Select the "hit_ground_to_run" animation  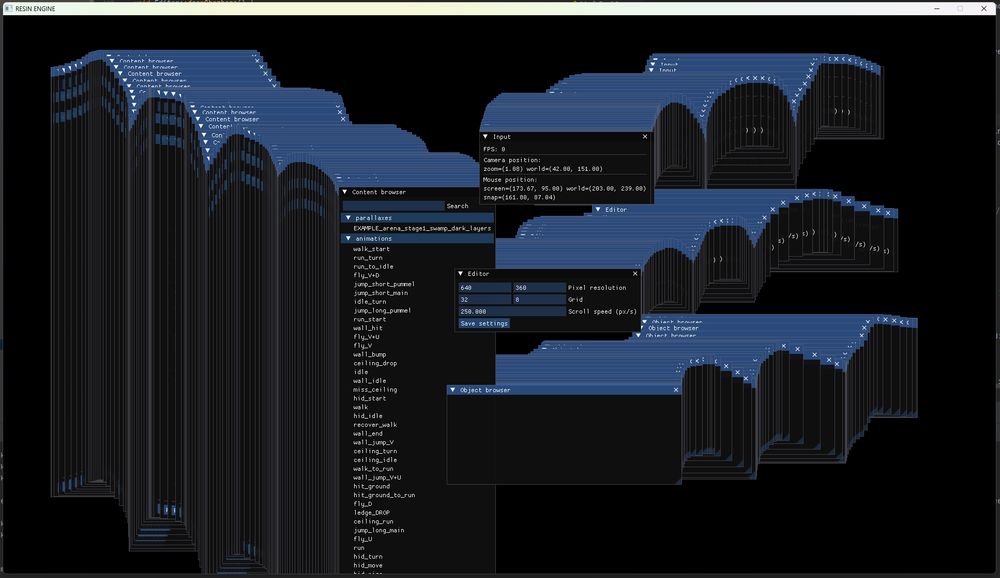click(384, 495)
